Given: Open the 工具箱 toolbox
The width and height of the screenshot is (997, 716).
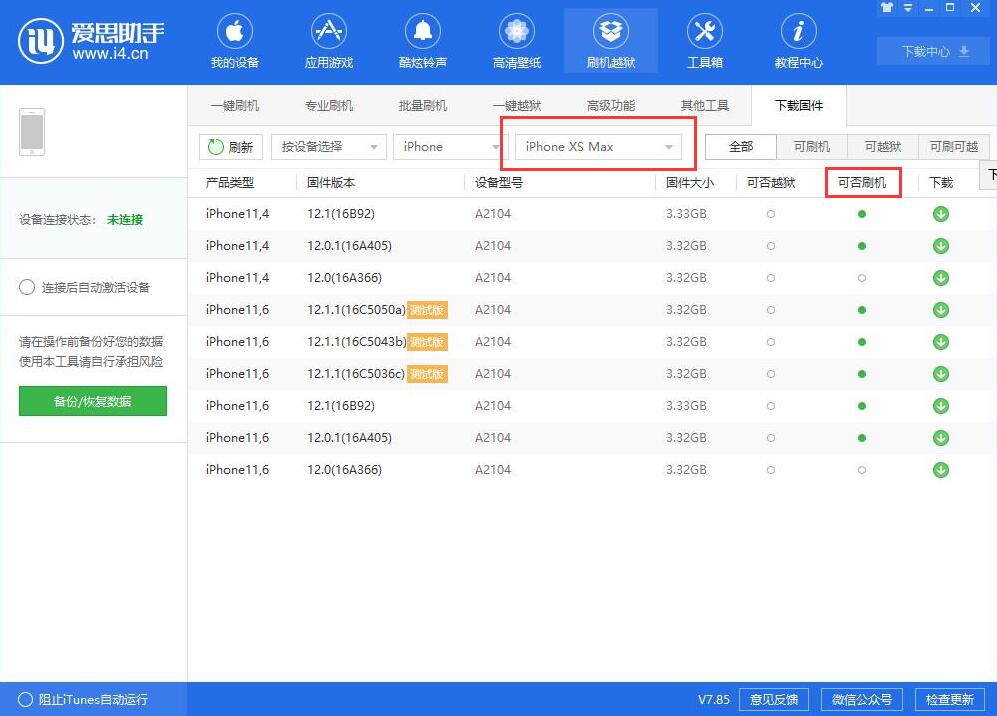Looking at the screenshot, I should click(704, 40).
